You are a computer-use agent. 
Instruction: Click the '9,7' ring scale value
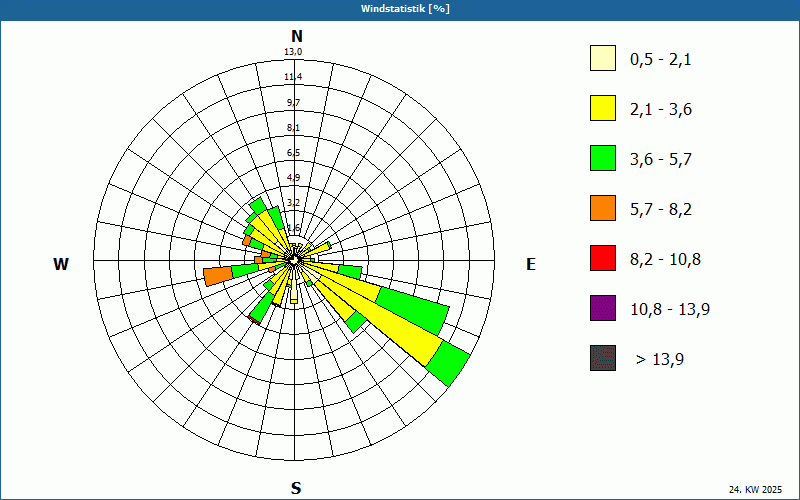[x=293, y=103]
